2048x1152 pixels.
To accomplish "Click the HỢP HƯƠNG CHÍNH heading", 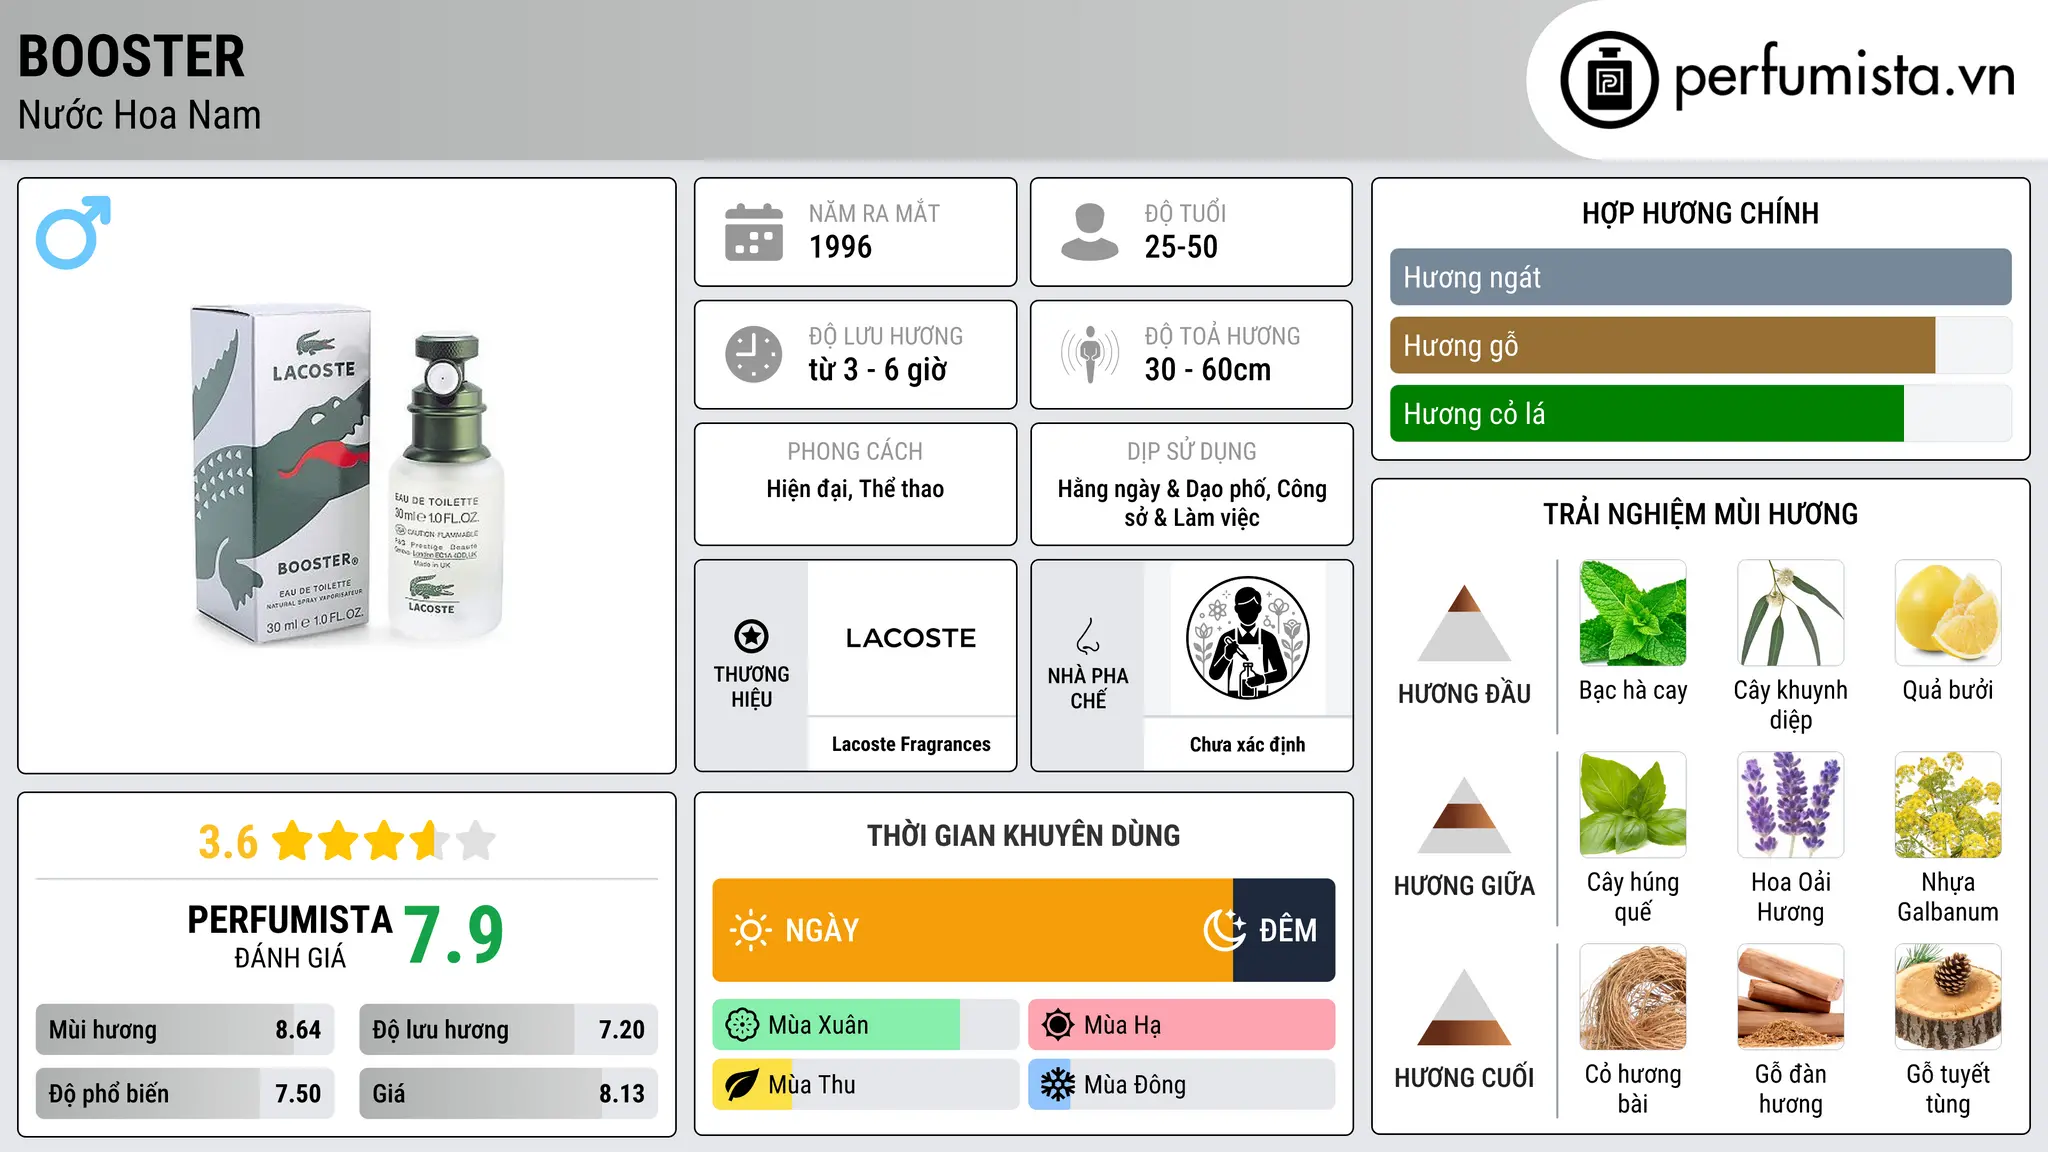I will click(x=1700, y=214).
